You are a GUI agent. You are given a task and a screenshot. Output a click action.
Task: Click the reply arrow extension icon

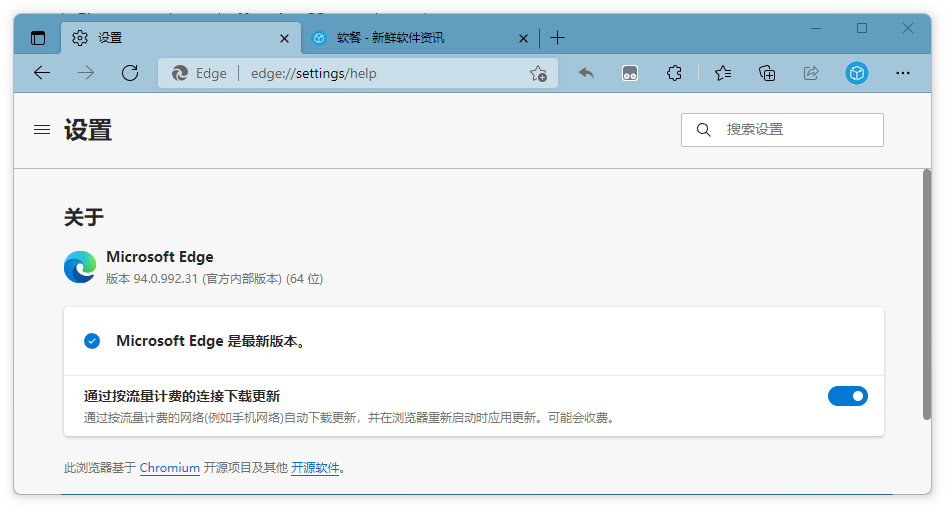(586, 73)
